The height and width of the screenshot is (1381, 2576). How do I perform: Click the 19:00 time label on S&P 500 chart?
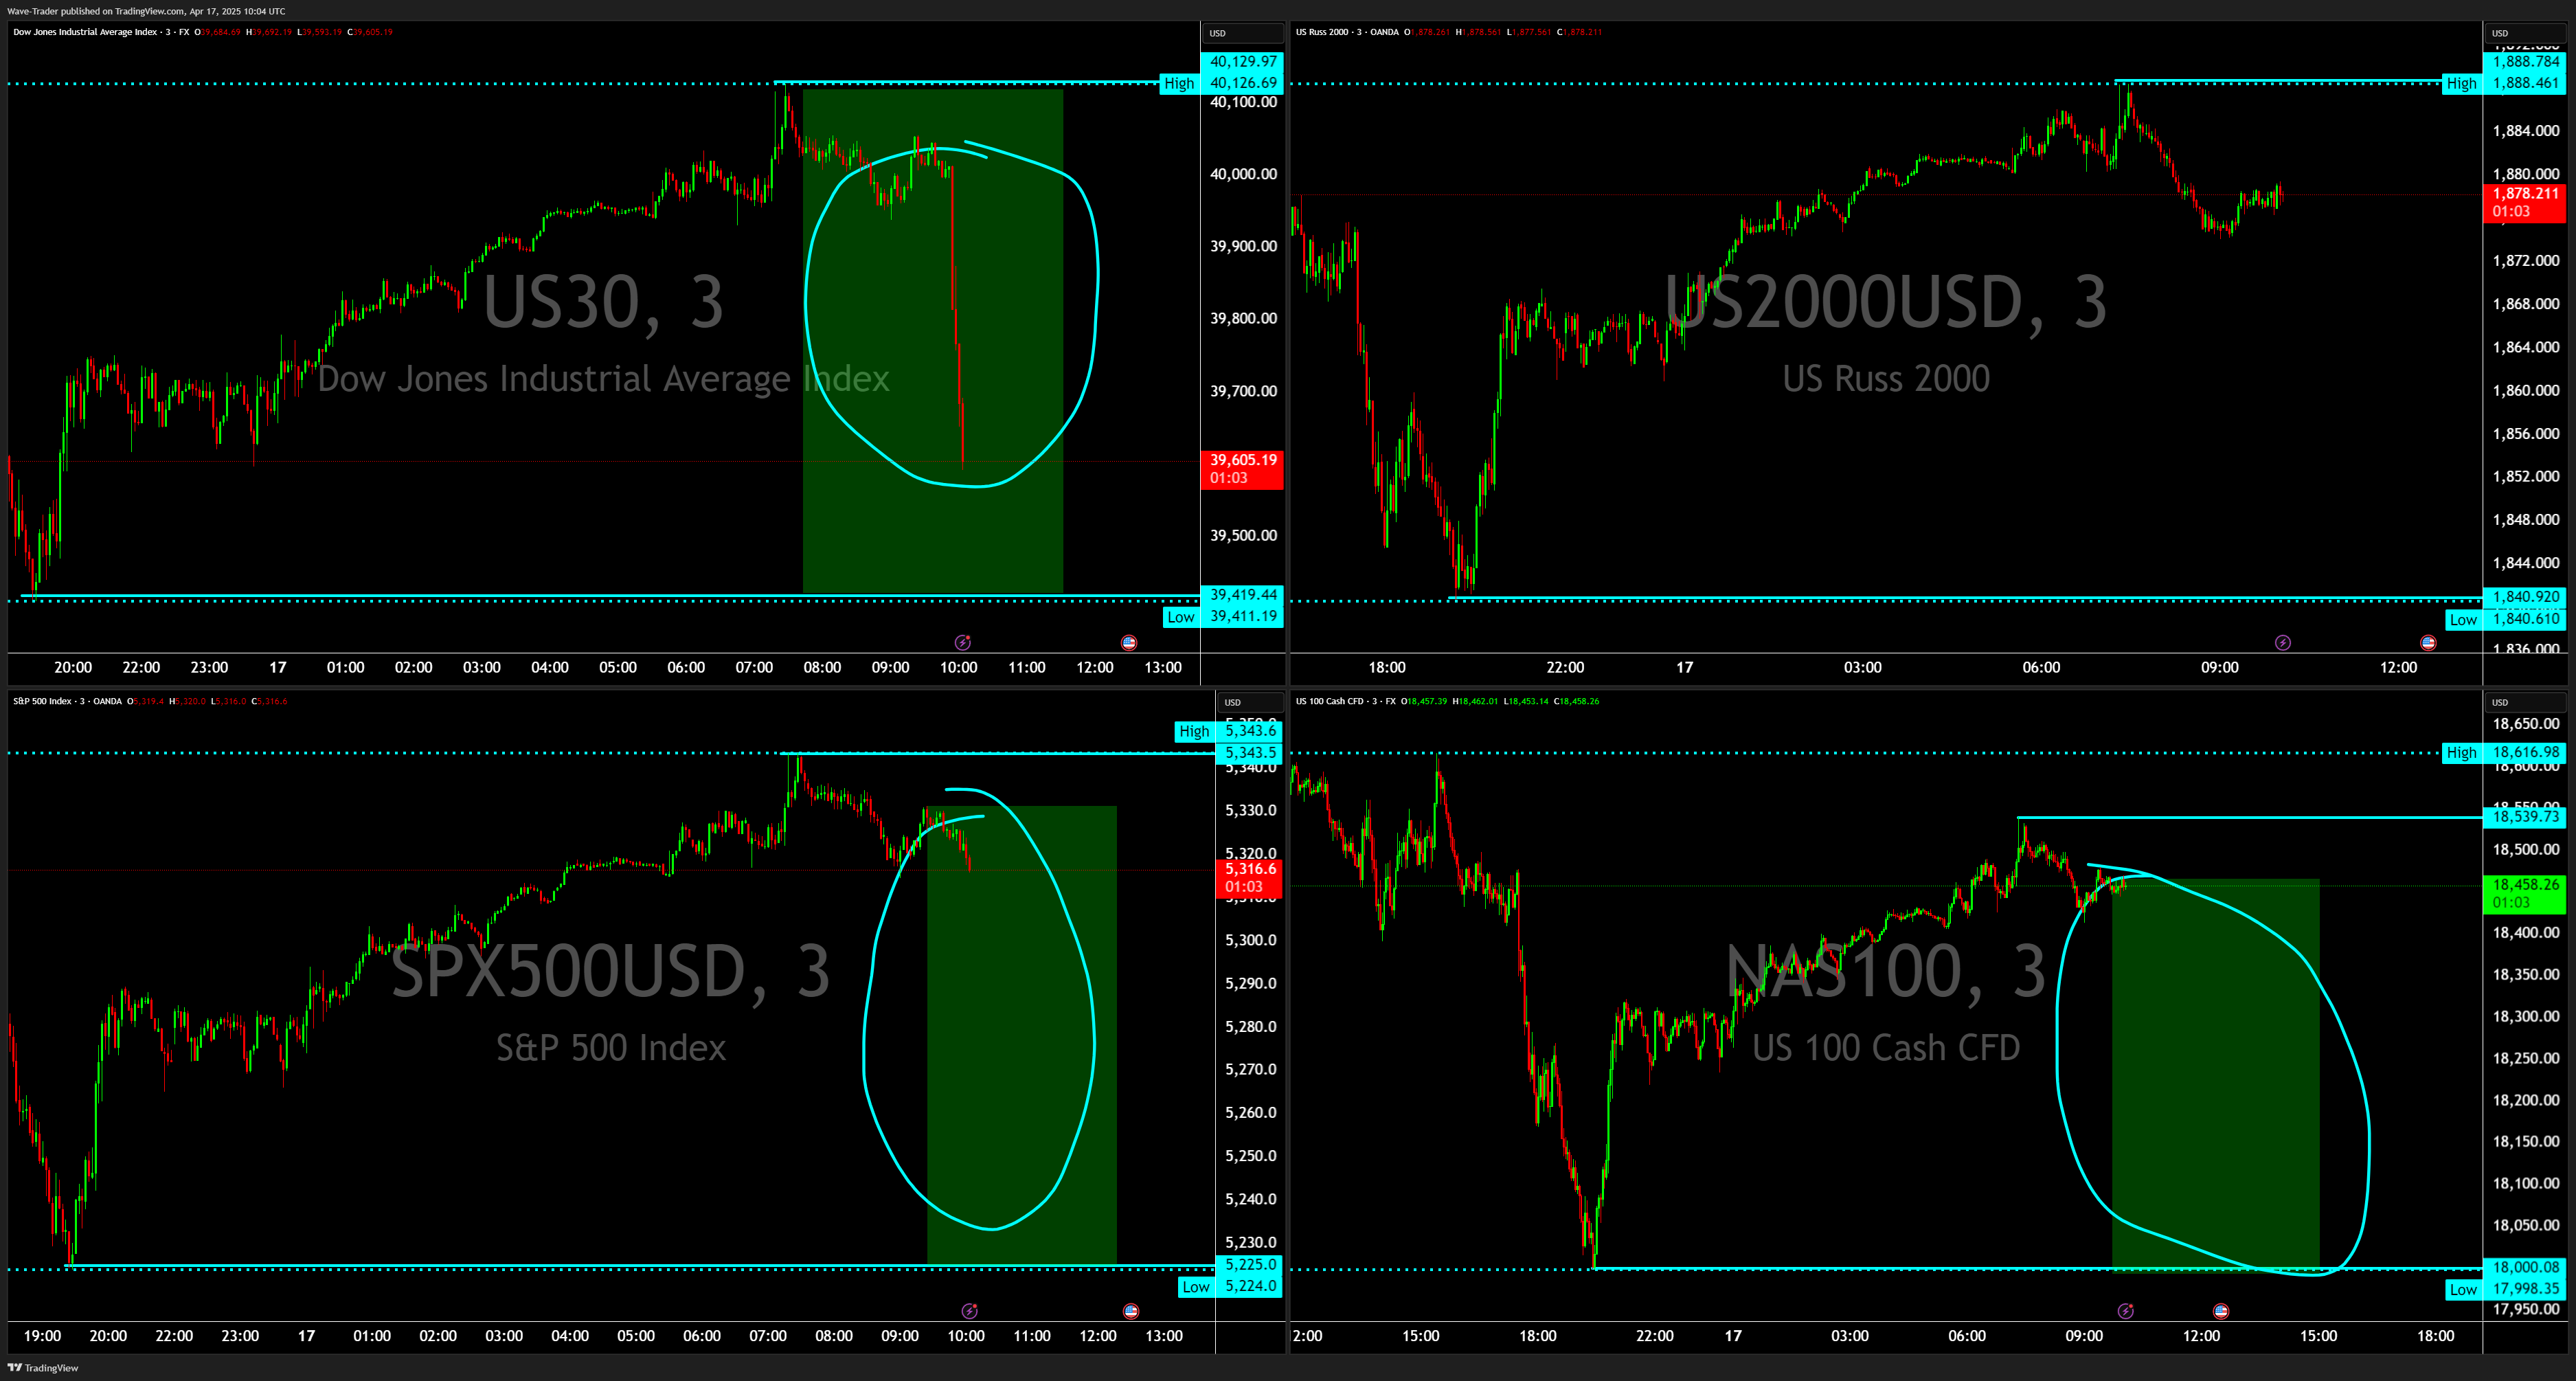42,1336
